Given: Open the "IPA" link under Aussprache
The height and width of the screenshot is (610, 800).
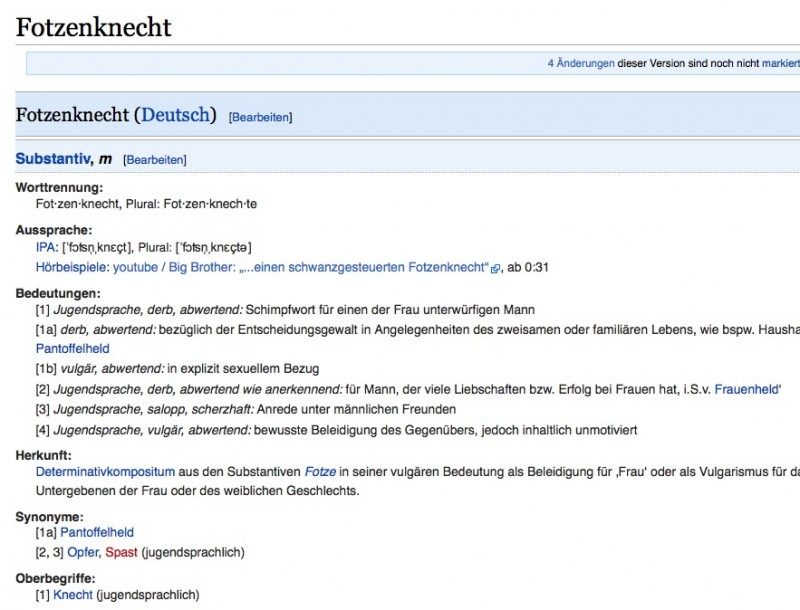Looking at the screenshot, I should tap(46, 247).
